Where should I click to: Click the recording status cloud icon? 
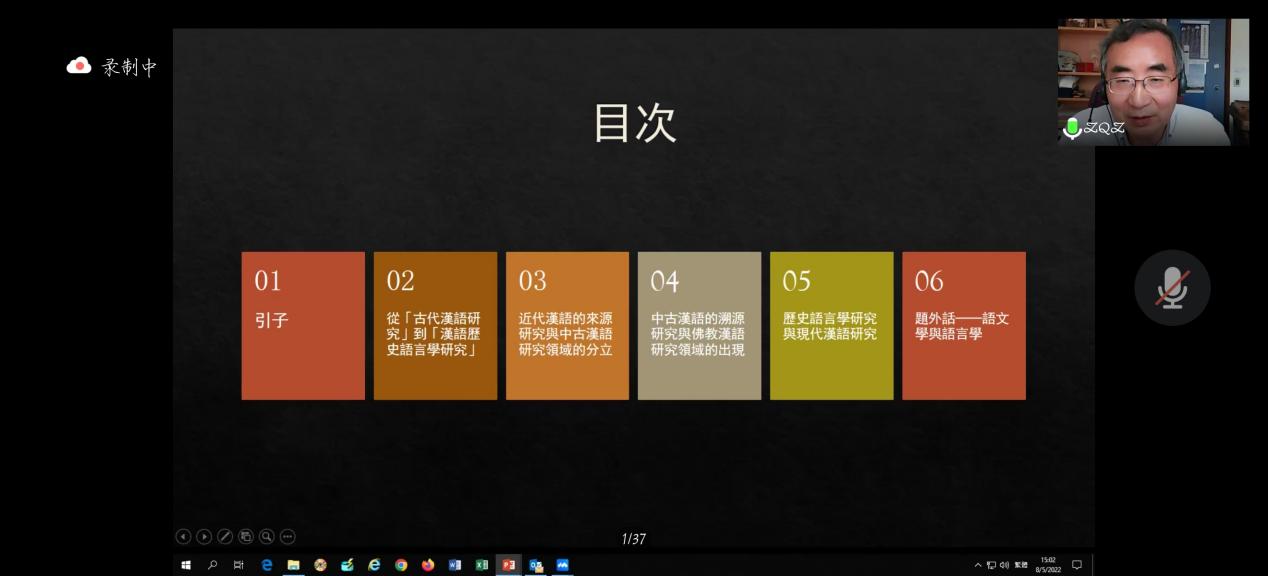[79, 66]
